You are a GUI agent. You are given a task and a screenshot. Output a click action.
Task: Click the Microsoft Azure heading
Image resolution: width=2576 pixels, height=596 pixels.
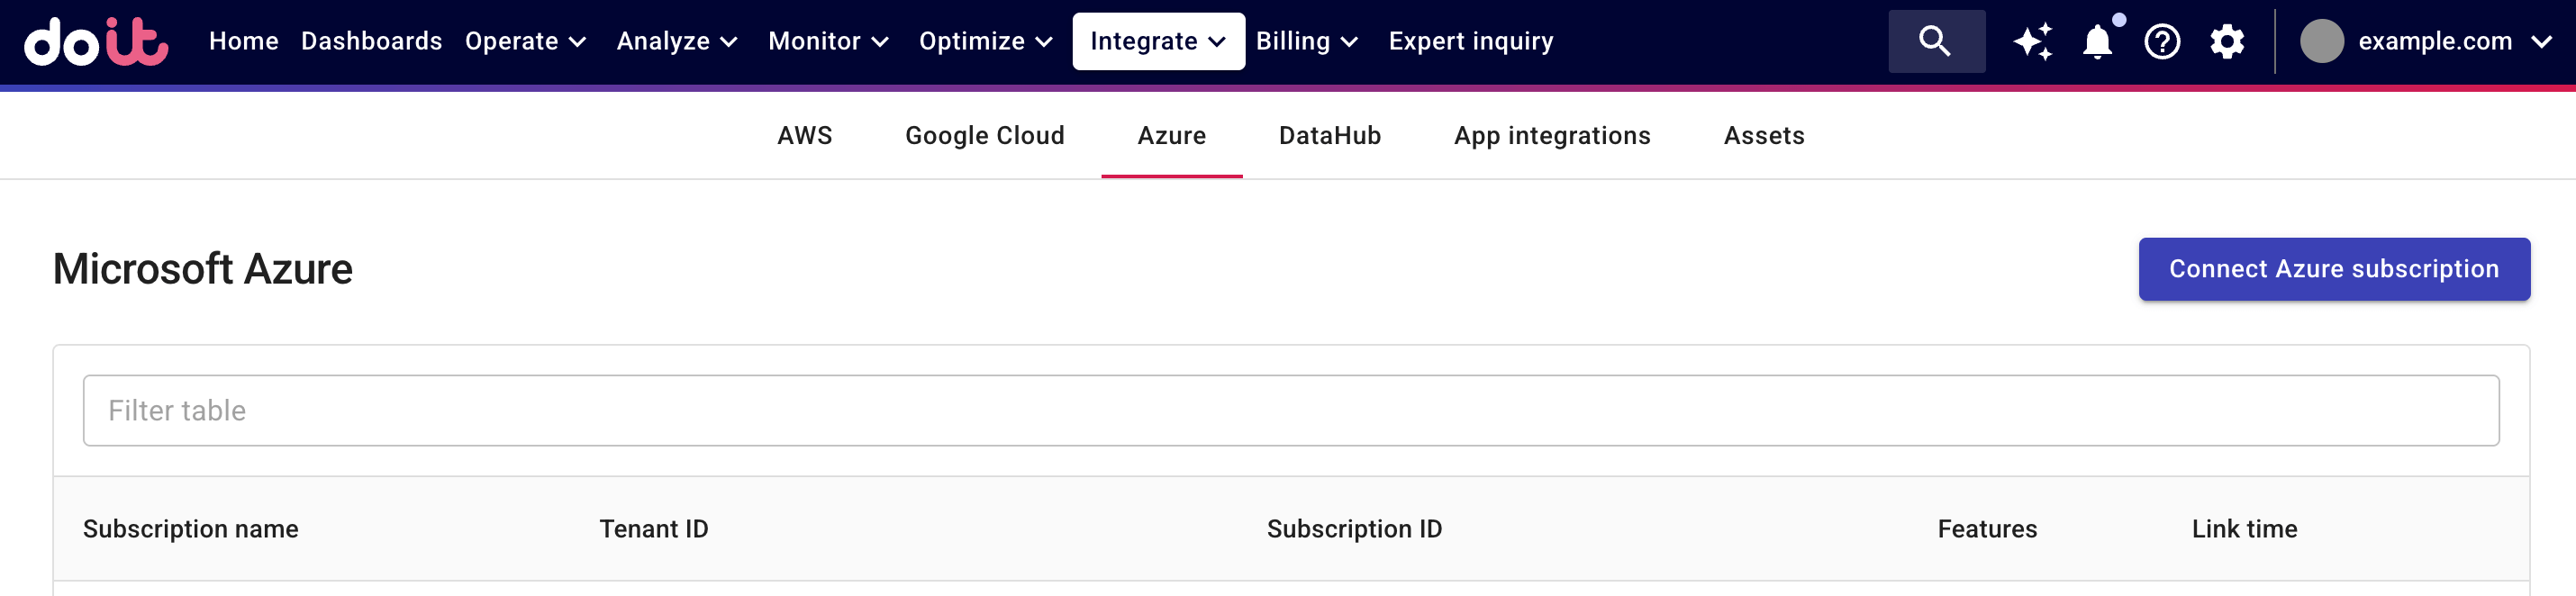(202, 269)
